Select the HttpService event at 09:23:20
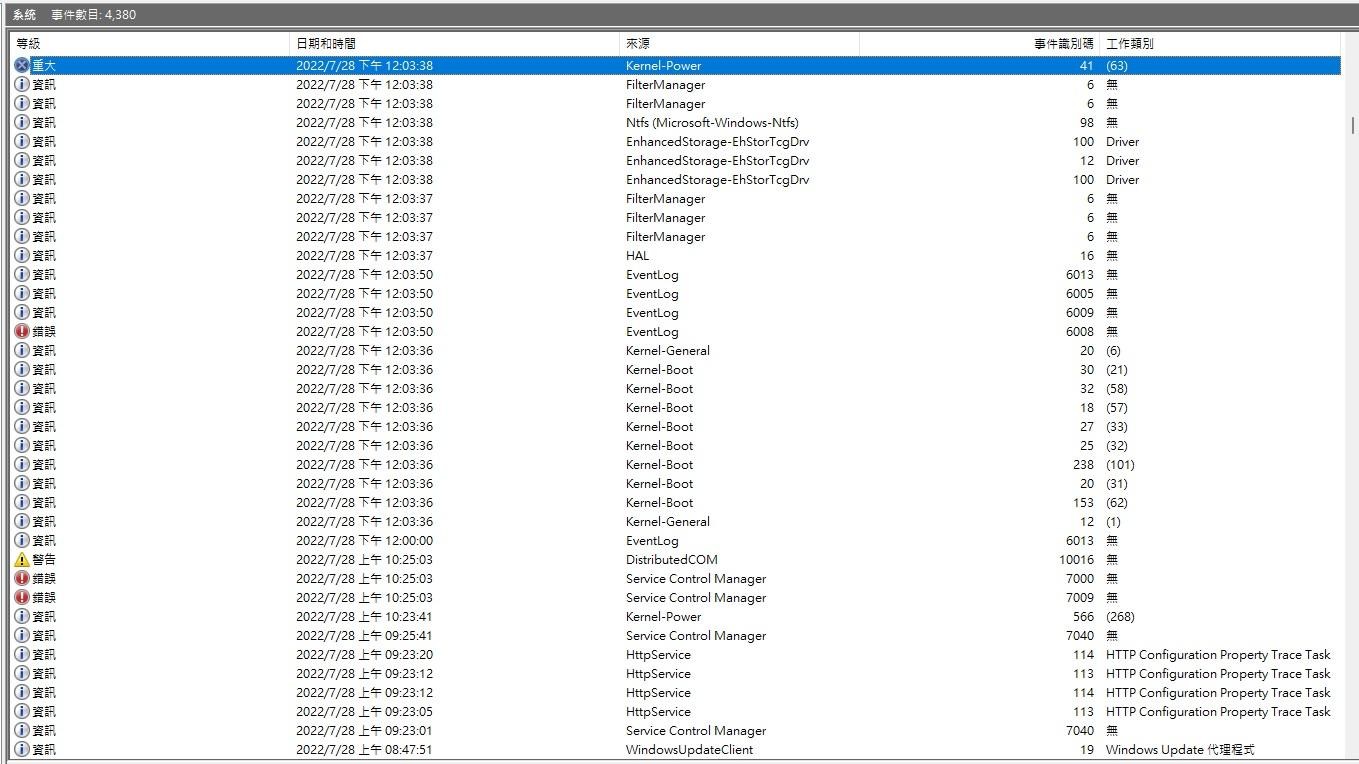 pos(658,655)
